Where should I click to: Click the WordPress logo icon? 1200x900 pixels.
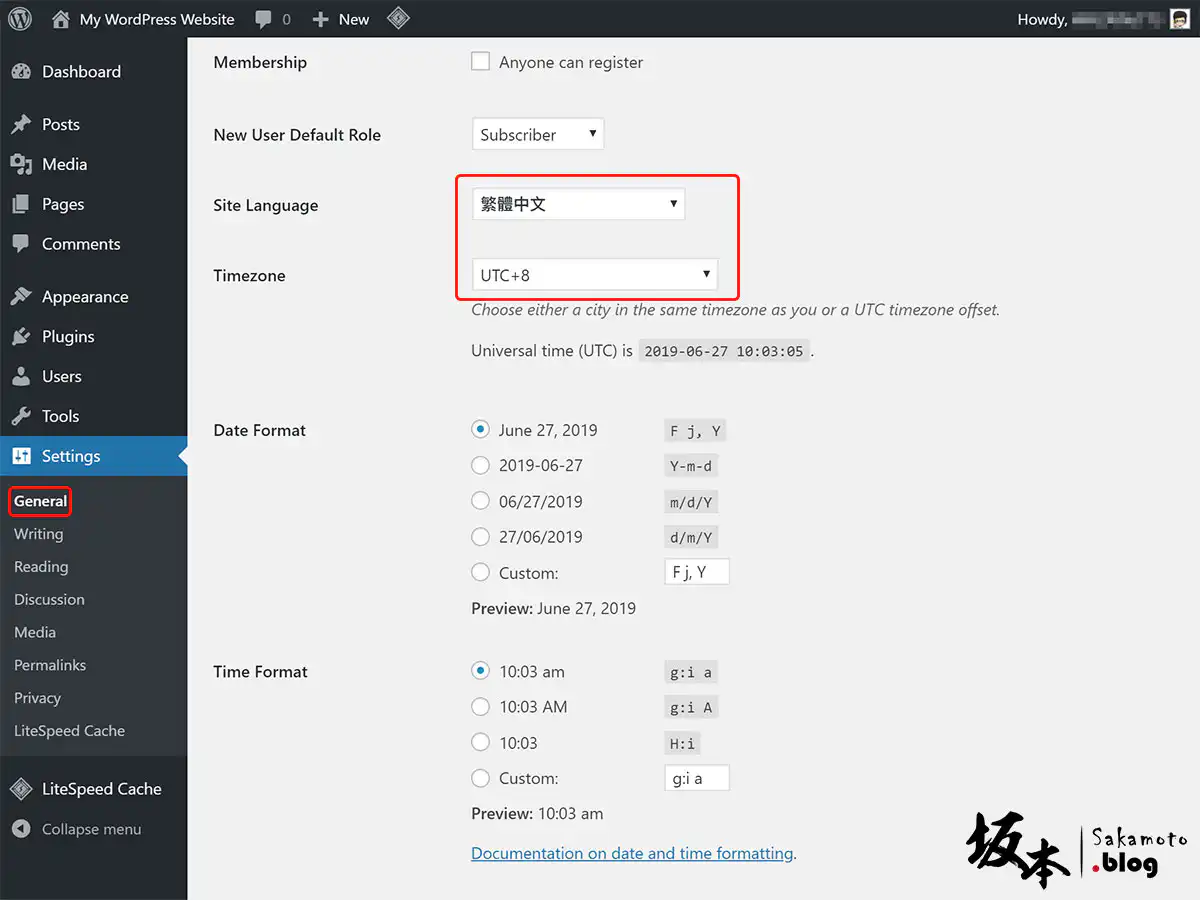[20, 19]
